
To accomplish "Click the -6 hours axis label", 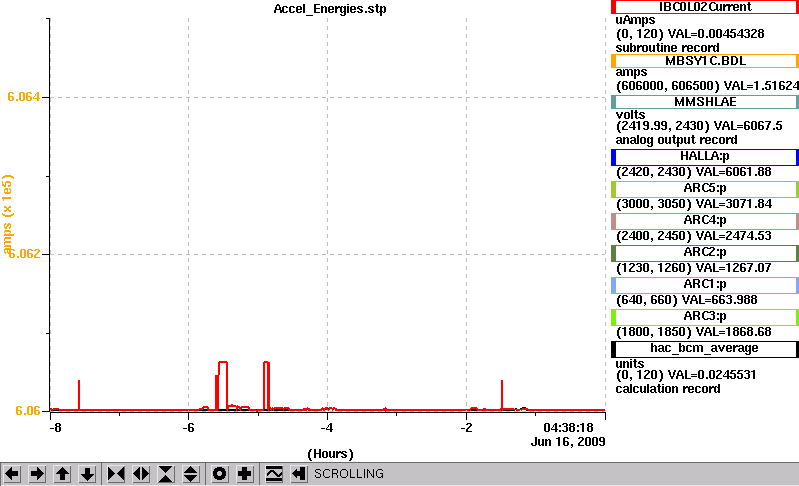I will click(188, 428).
